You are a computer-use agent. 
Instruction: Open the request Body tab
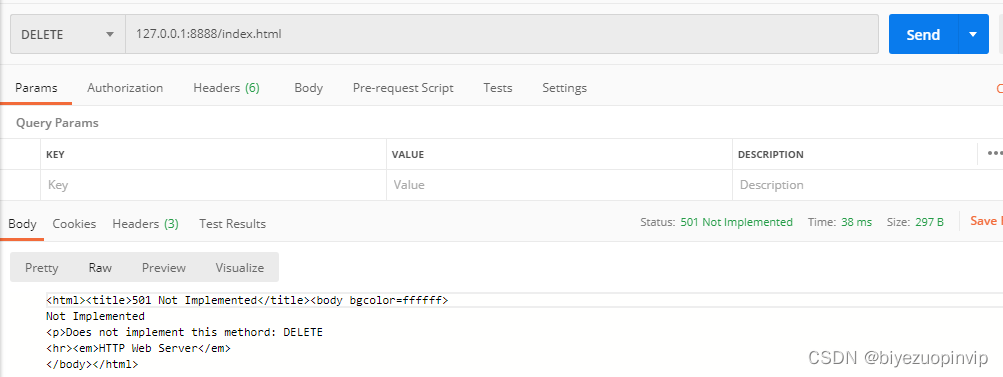[308, 88]
